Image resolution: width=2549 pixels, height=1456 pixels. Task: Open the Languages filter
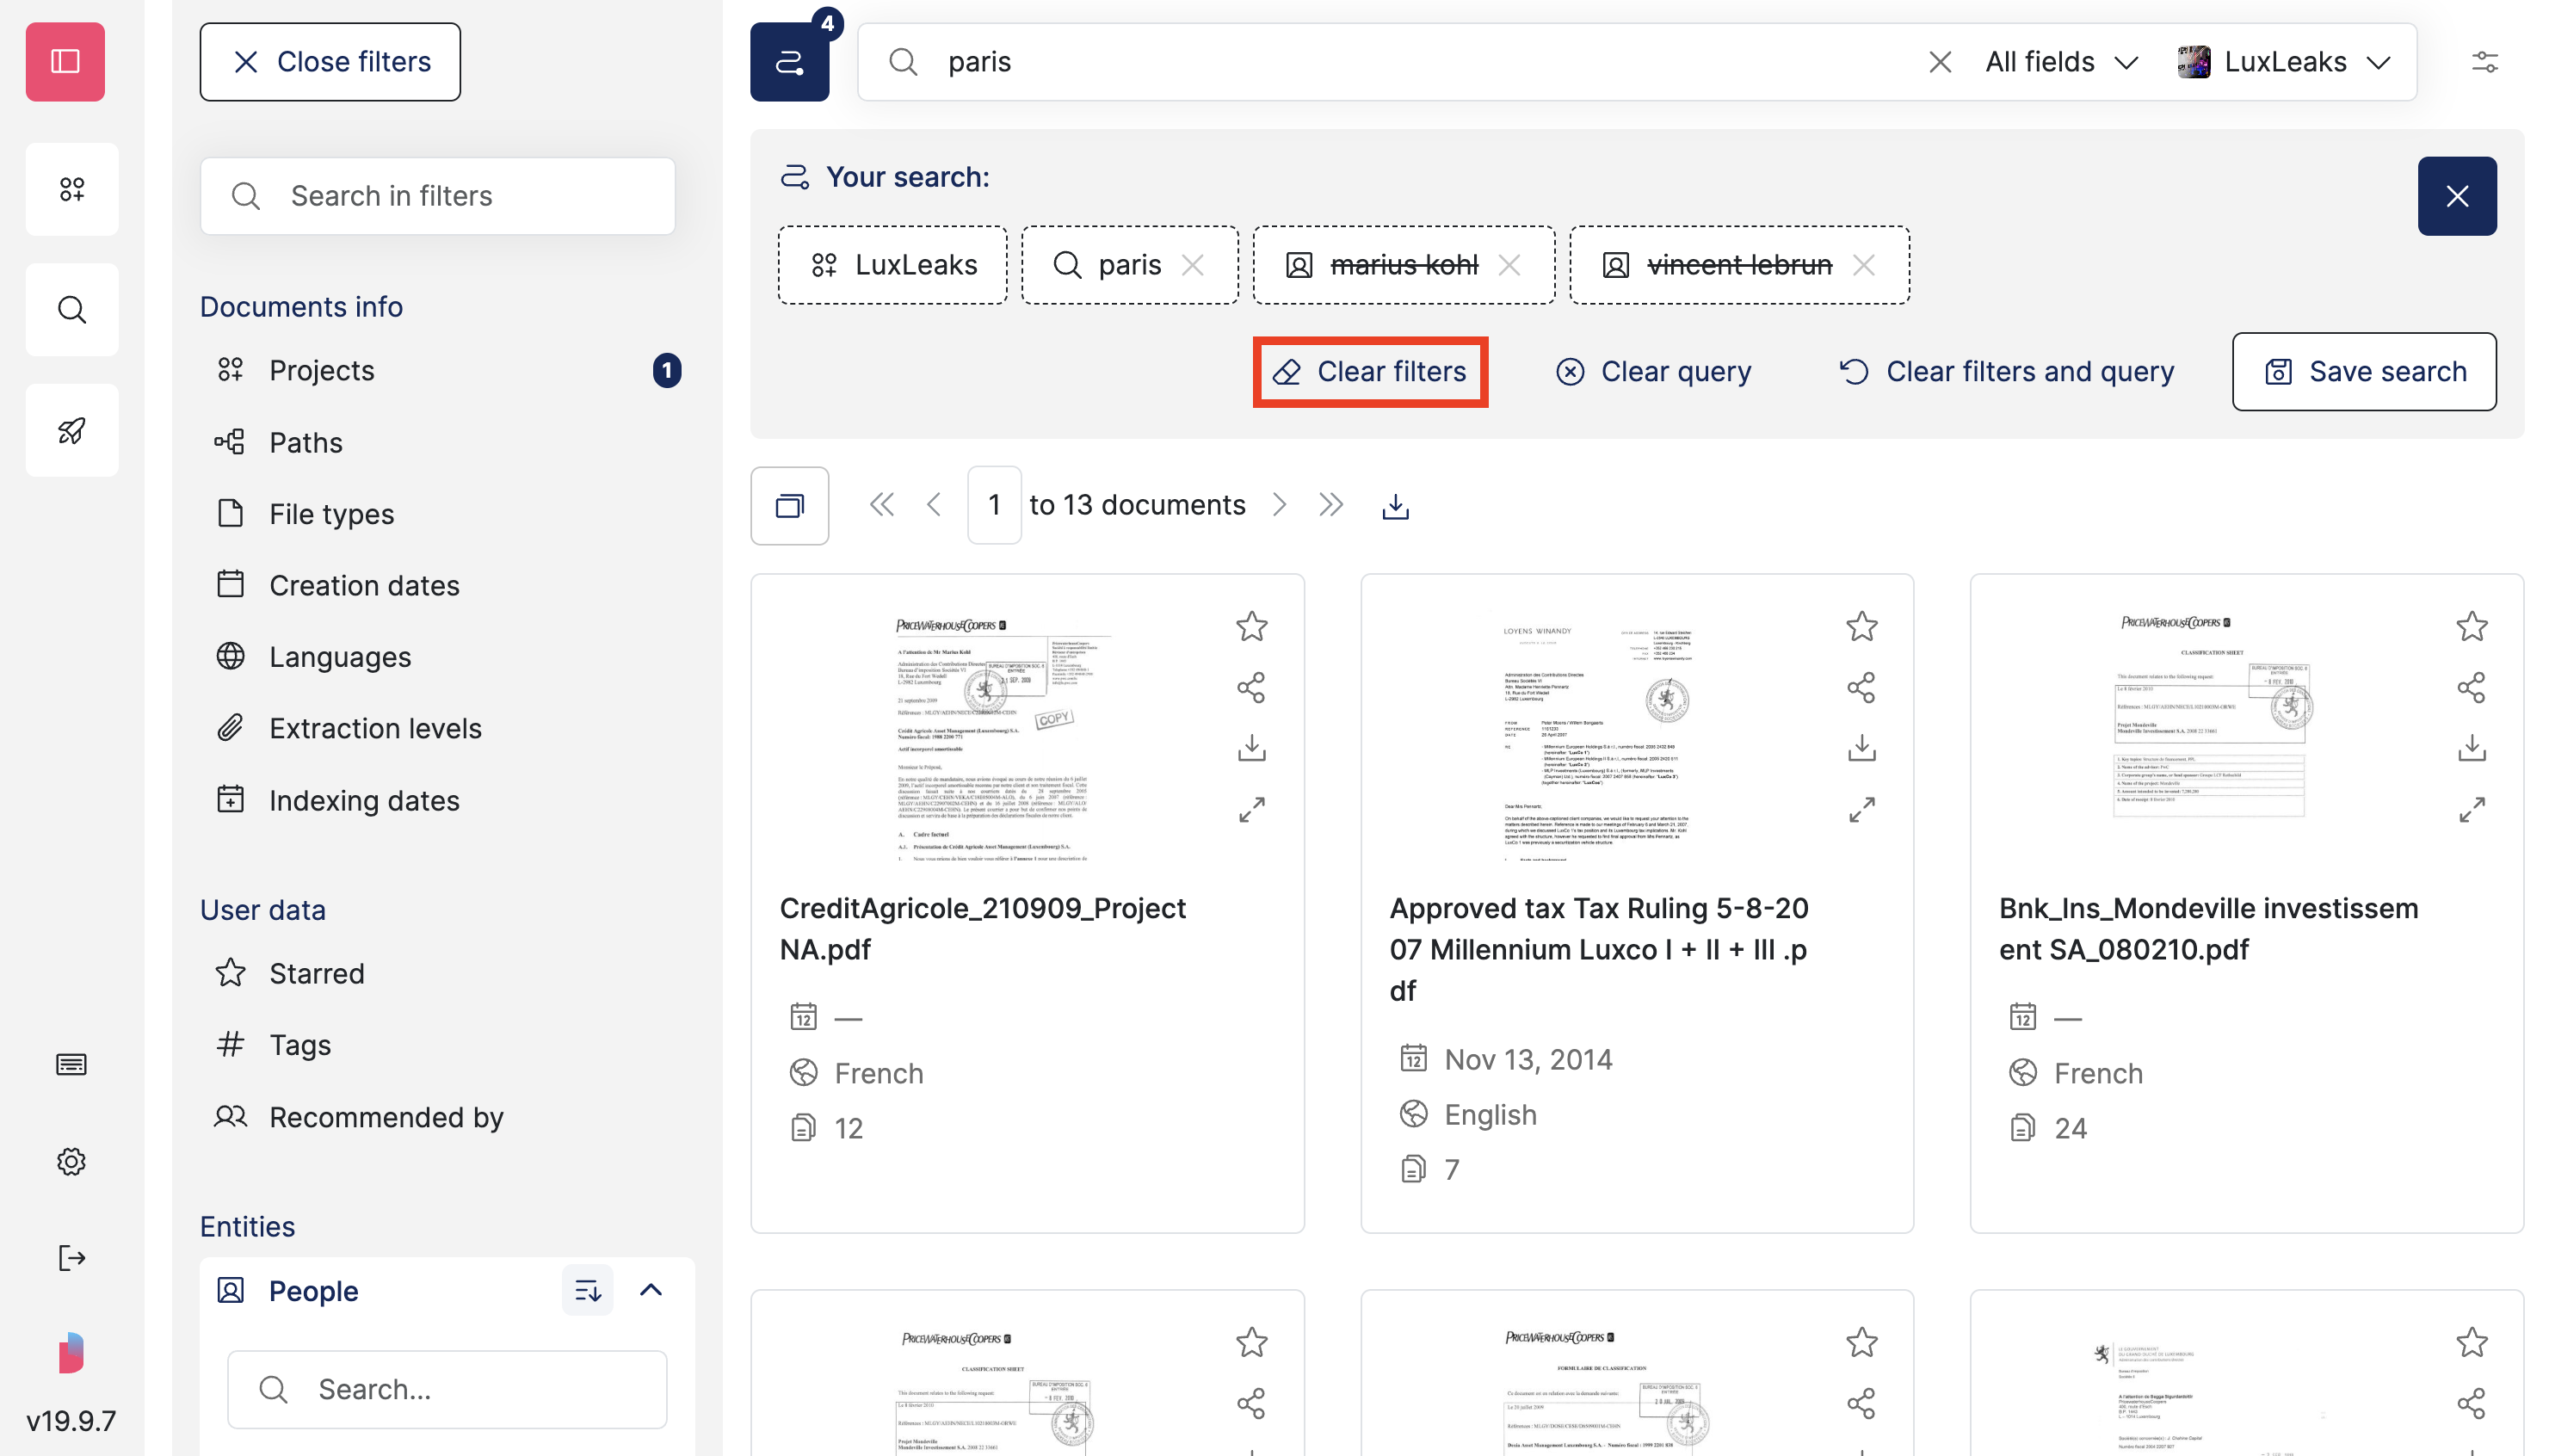[340, 656]
